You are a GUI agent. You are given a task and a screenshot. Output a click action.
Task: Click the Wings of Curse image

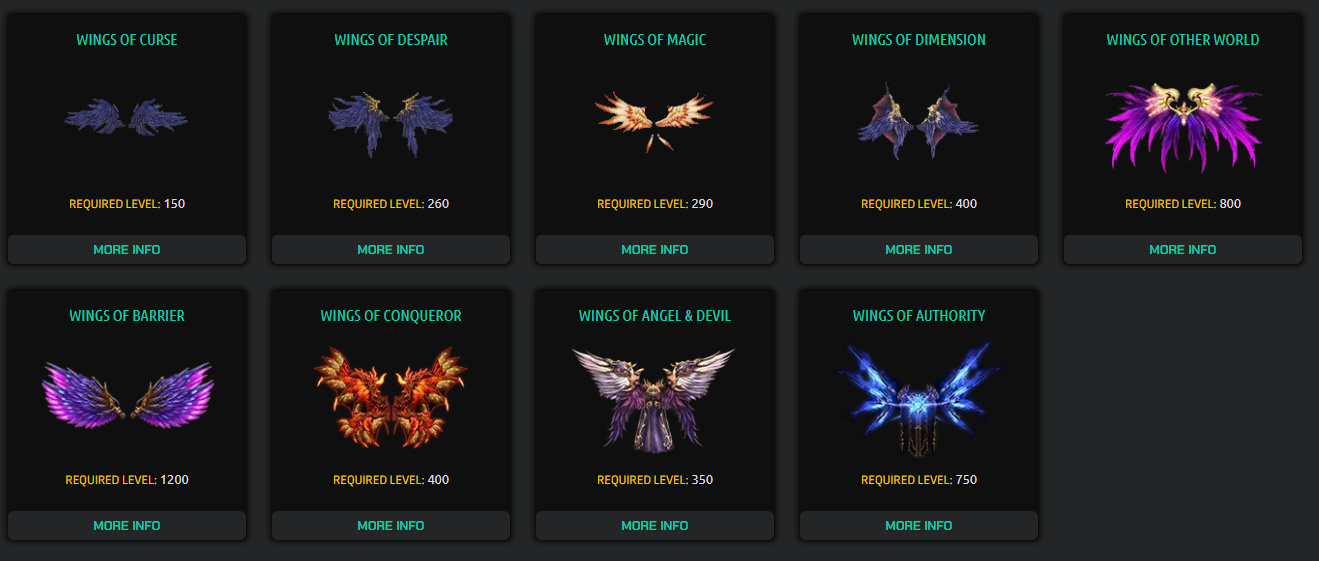127,118
